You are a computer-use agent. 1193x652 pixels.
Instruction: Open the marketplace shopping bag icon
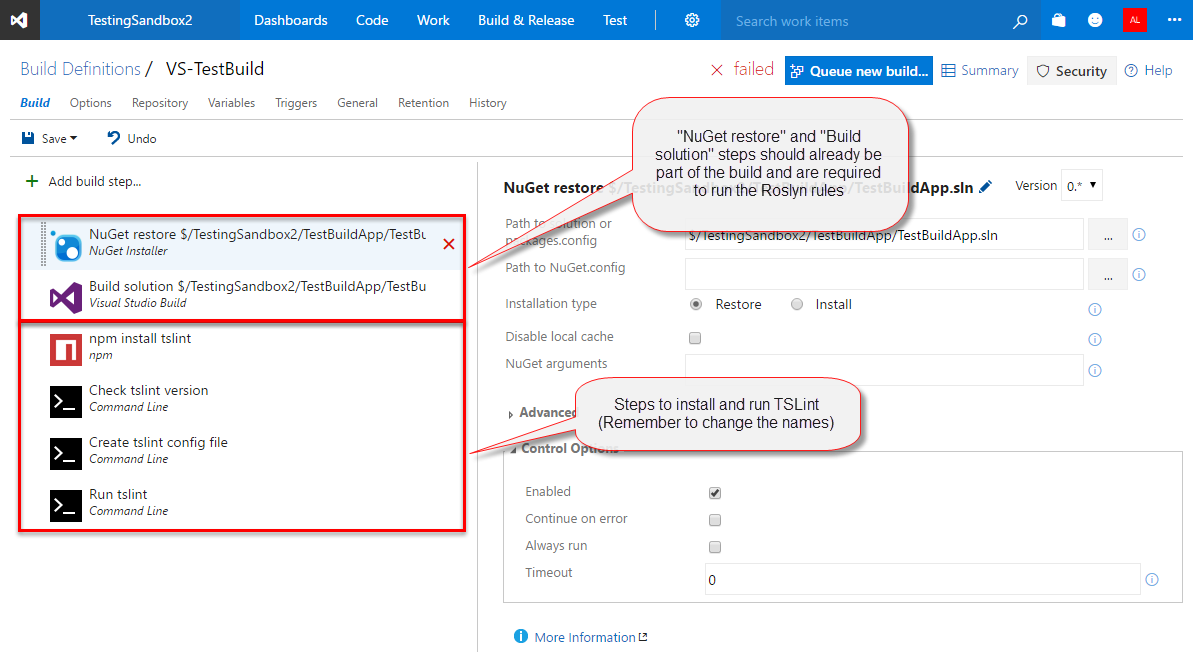click(1059, 20)
